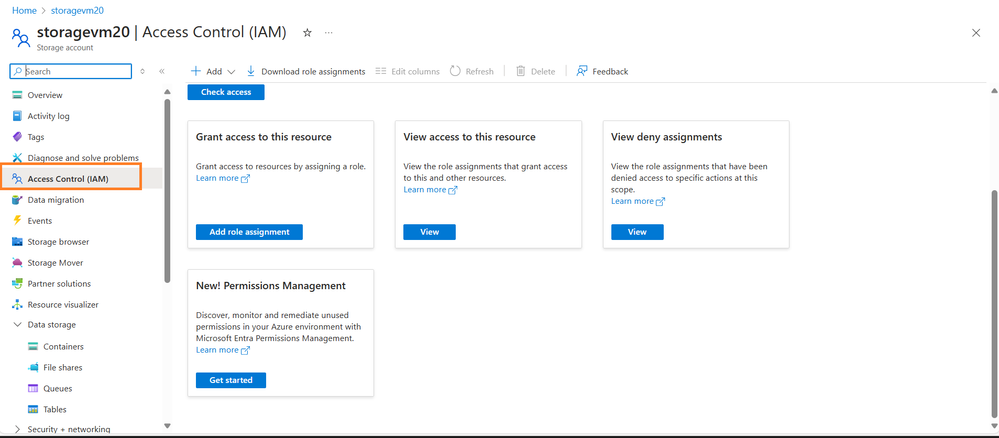
Task: Toggle the sidebar sort up-down arrows
Action: coord(142,71)
